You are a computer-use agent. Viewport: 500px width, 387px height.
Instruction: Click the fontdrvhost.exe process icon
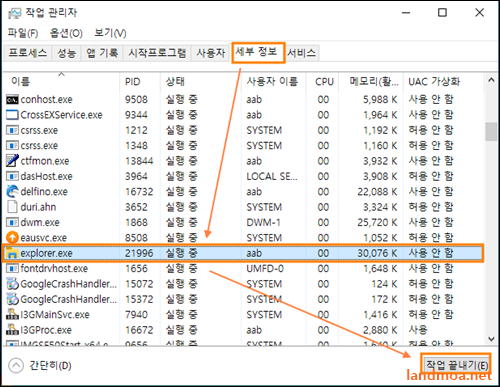coord(12,268)
